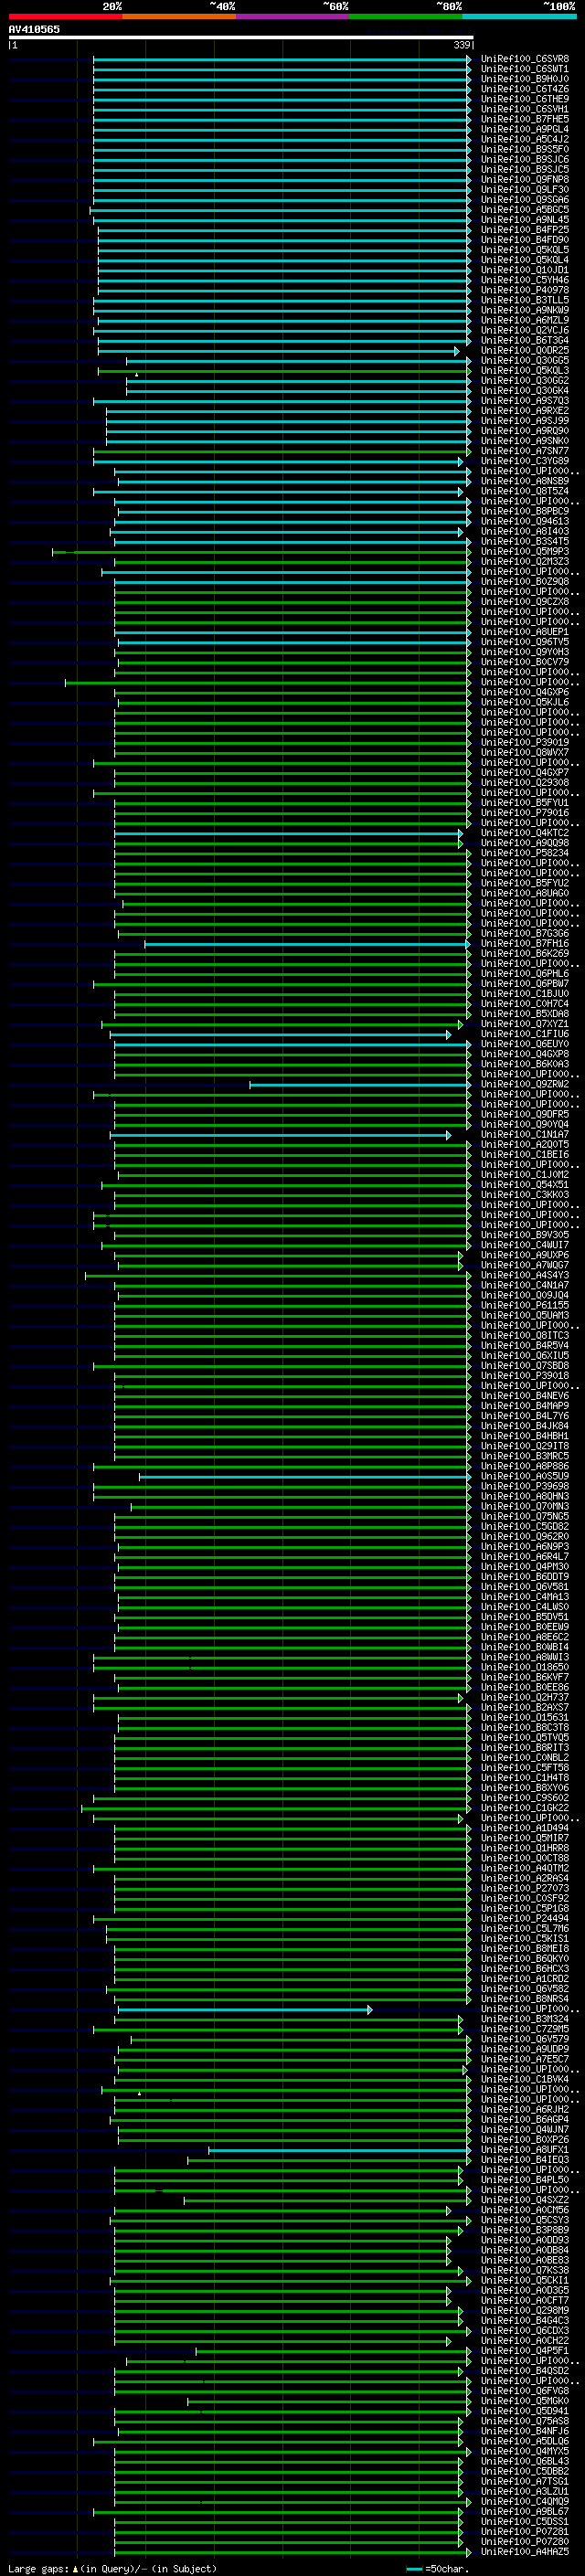Open hit UniRef100_Q5KQL3
Viewport: 585px width, 2576px height.
point(525,371)
